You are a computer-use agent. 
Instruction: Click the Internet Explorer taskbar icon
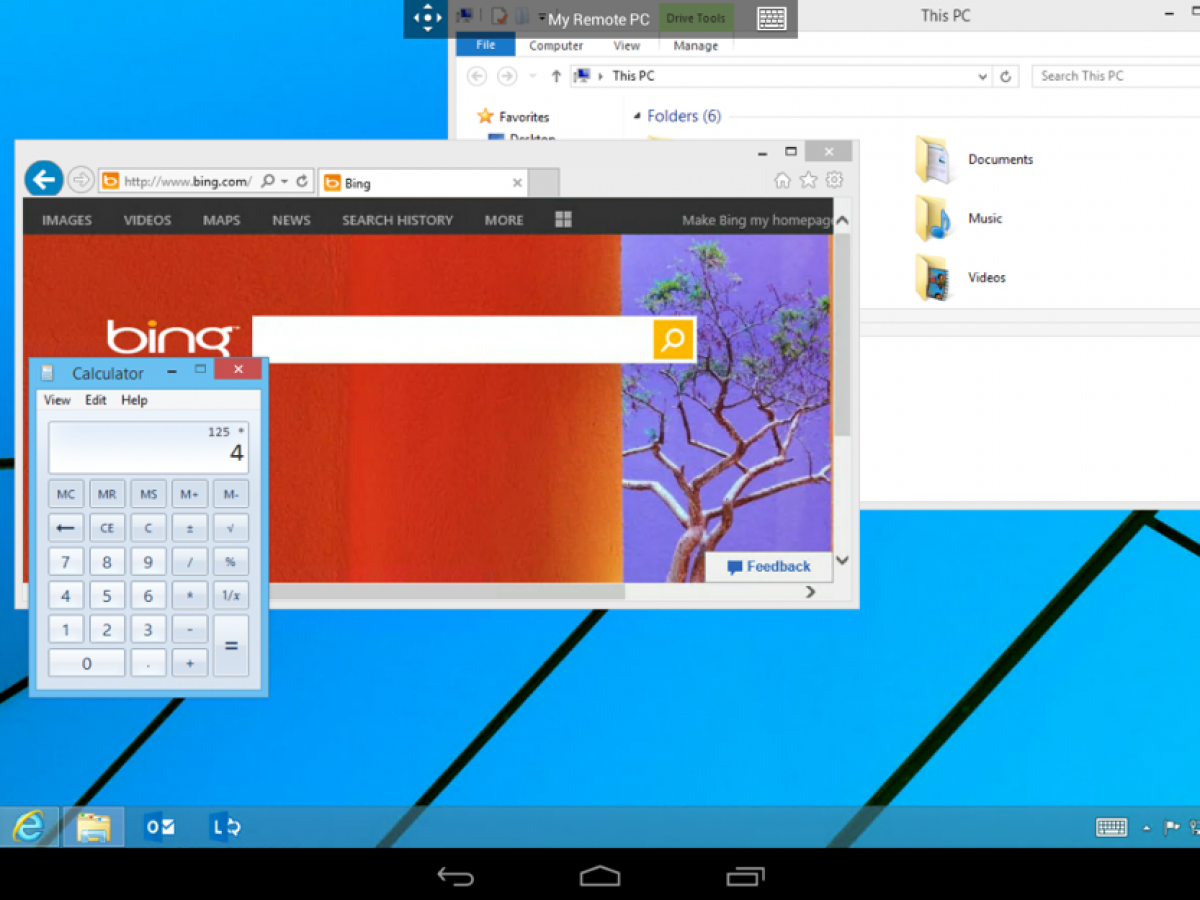29,827
